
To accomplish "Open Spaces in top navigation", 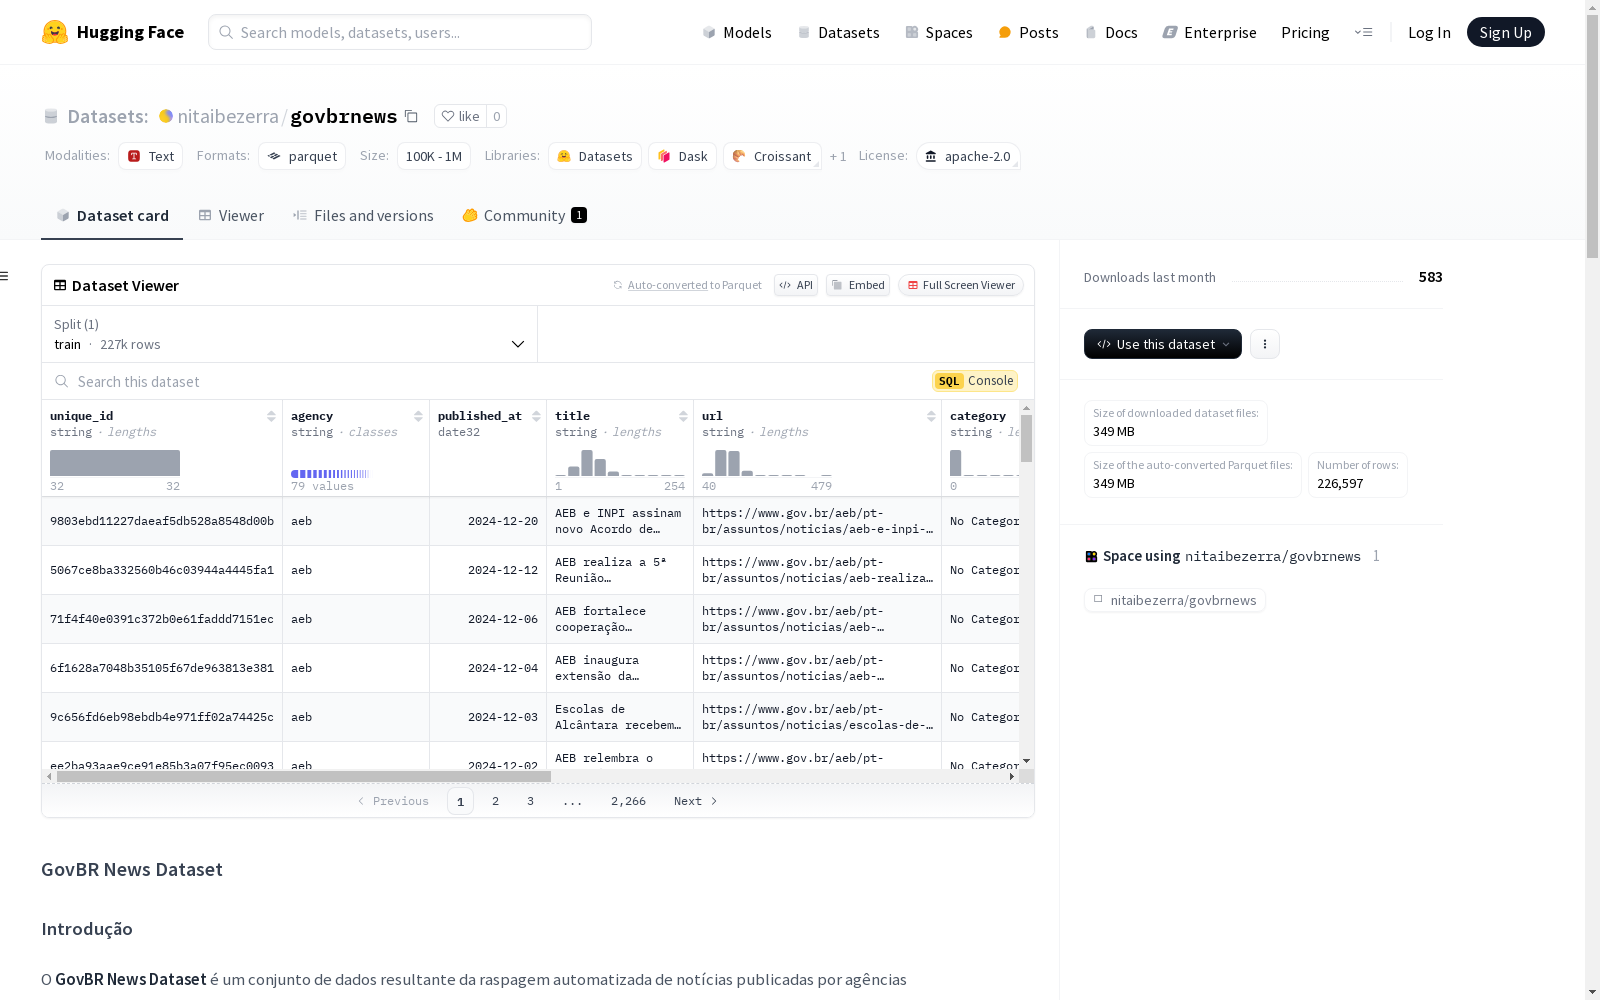I will tap(939, 32).
